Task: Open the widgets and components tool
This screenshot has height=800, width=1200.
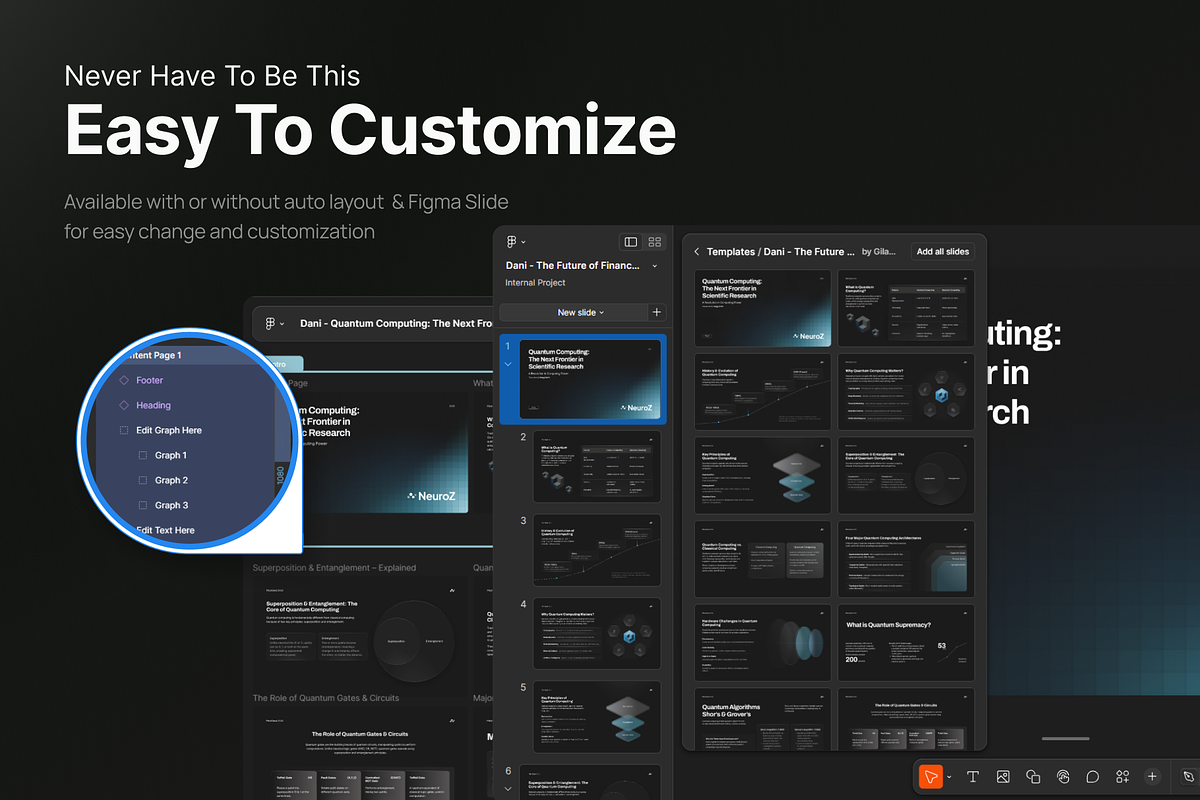Action: (x=1123, y=776)
